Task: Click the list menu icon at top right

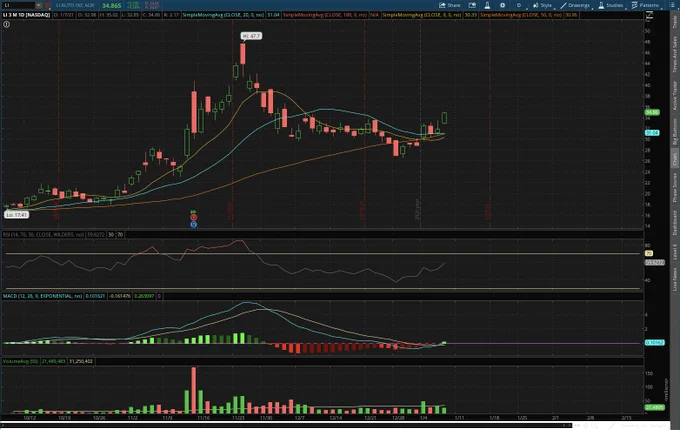Action: click(x=673, y=5)
